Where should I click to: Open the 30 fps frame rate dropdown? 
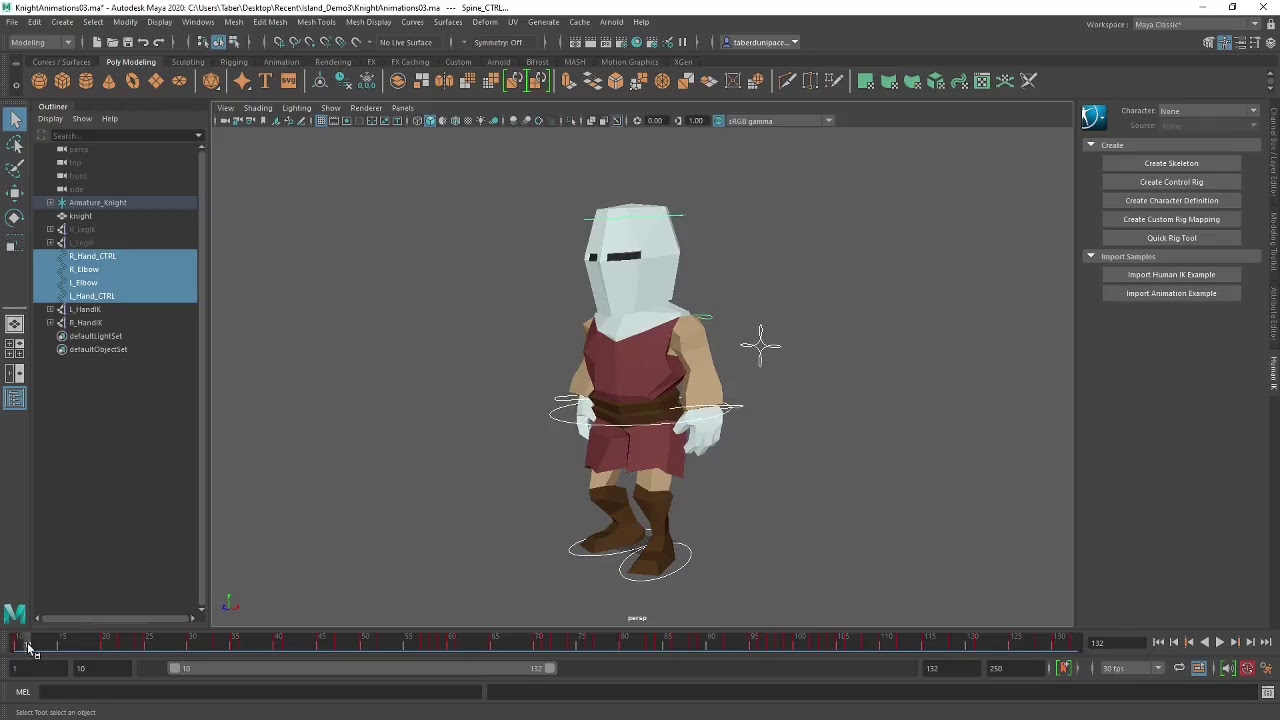1132,668
